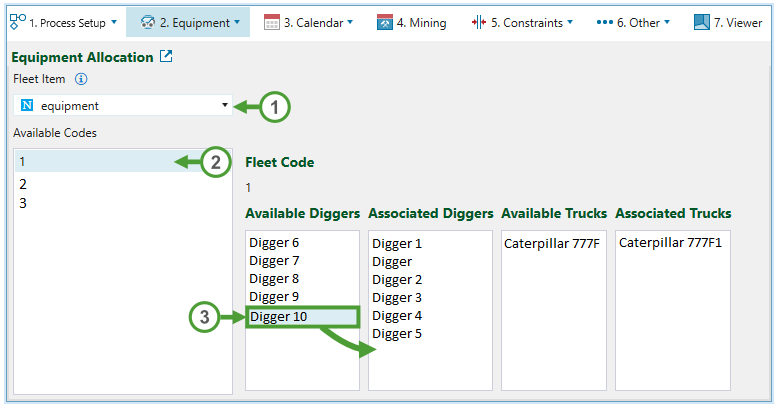Click the Viewer tab icon
Viewport: 783px width, 409px height.
click(x=702, y=22)
